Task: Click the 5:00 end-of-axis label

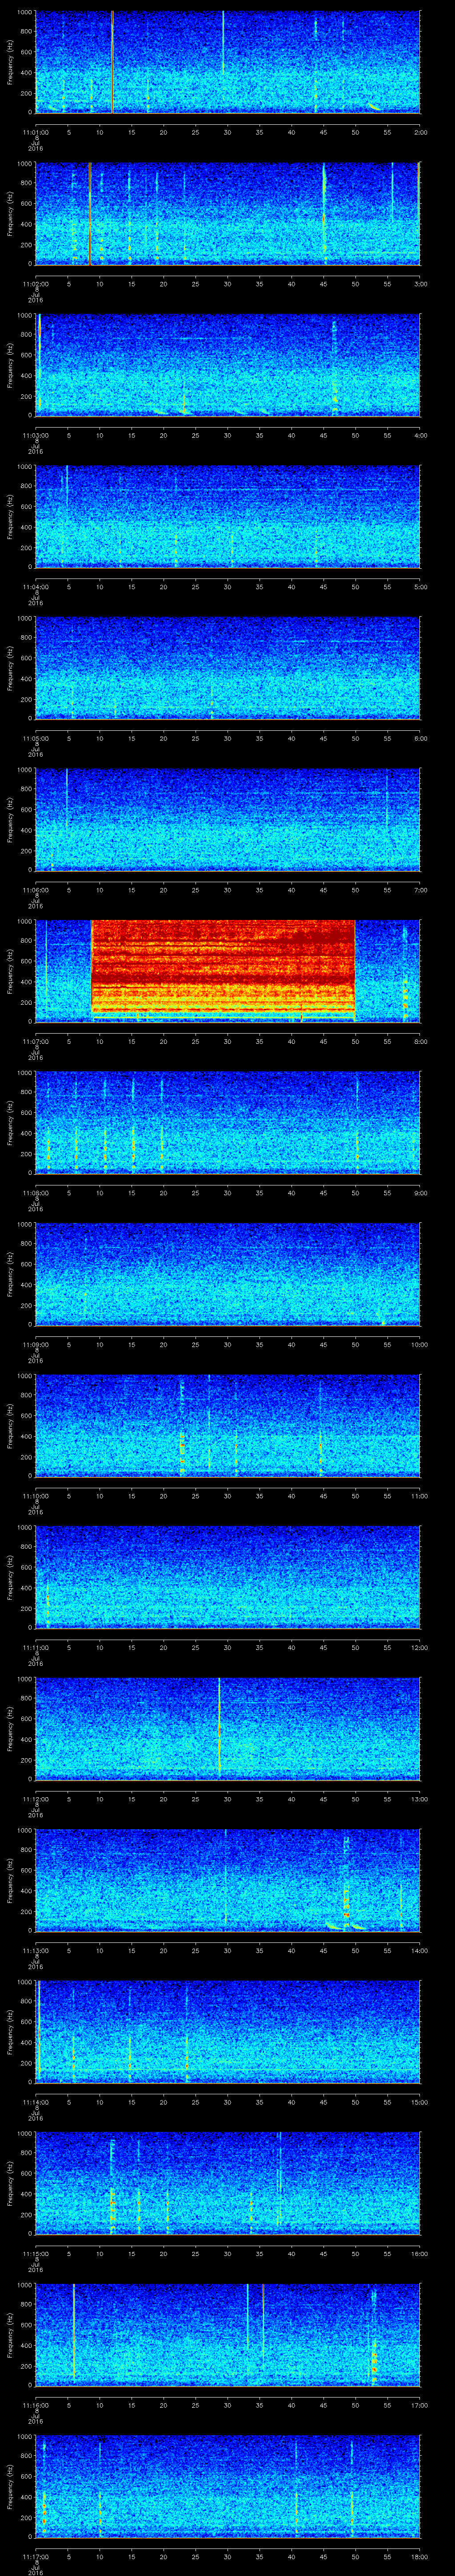Action: pyautogui.click(x=420, y=587)
